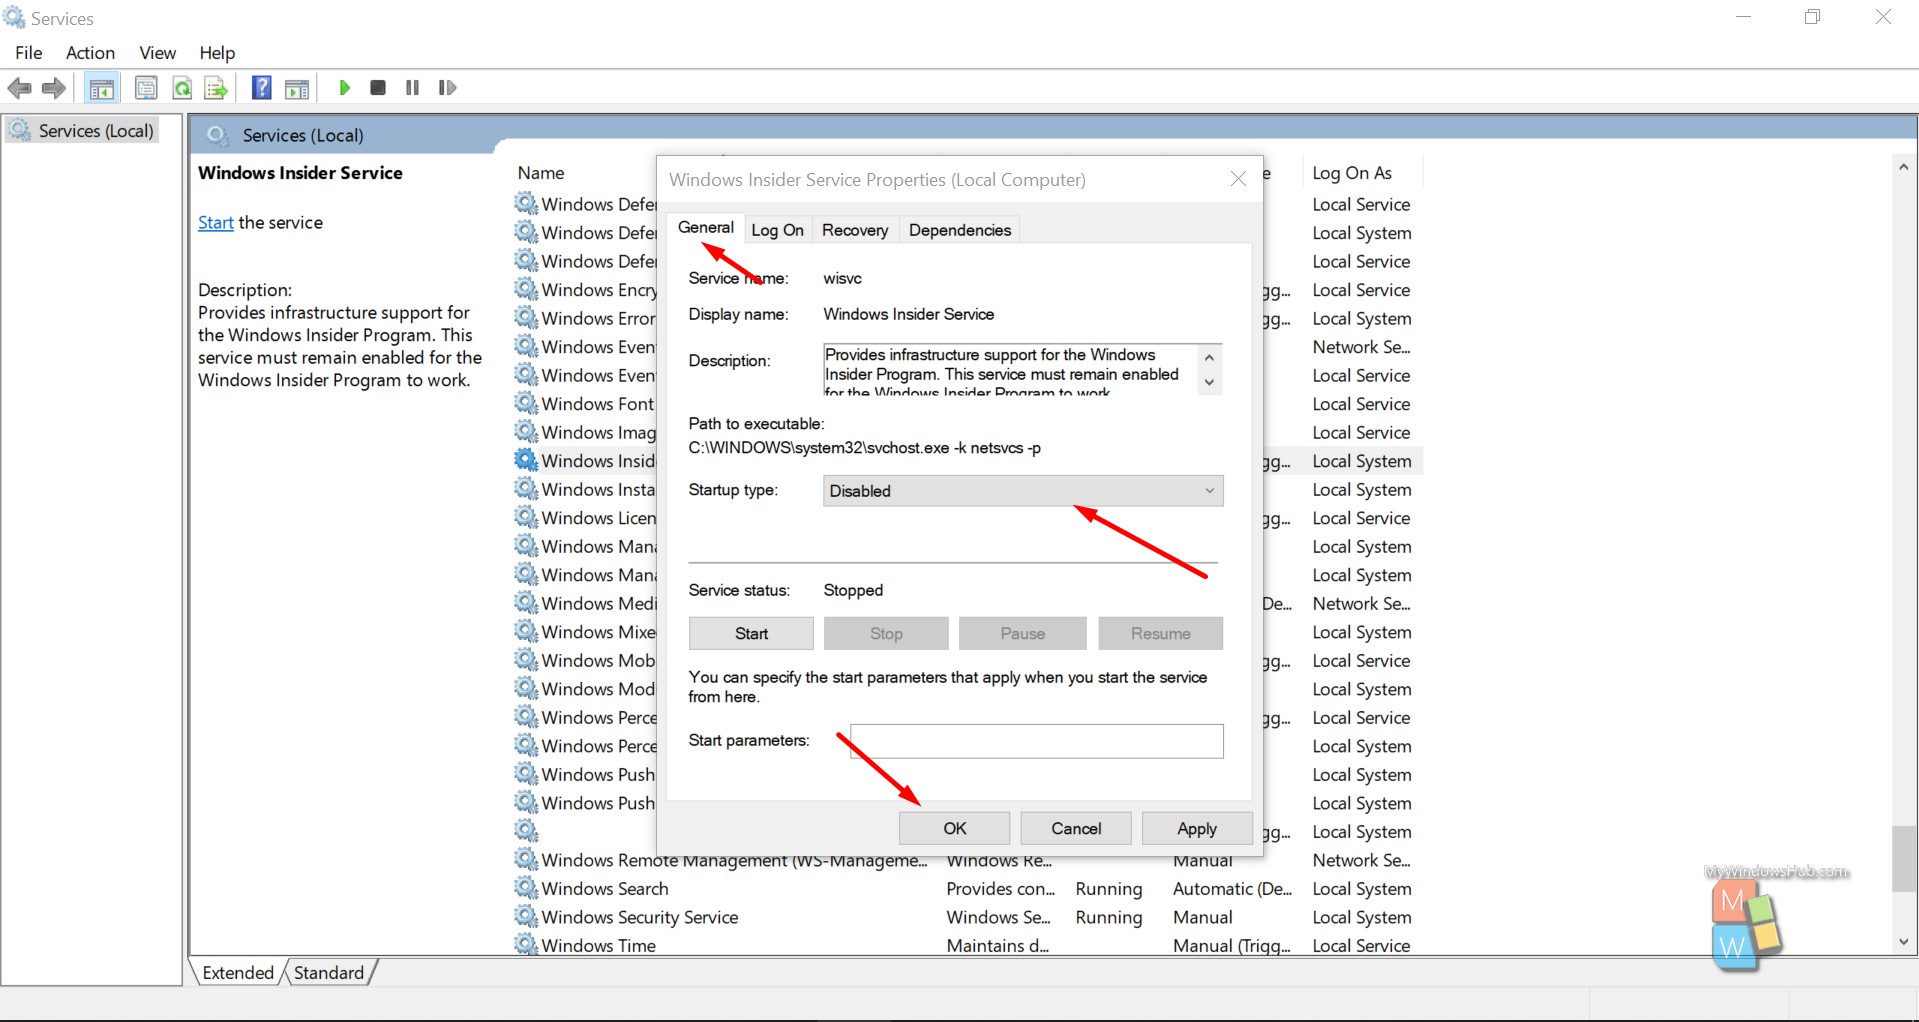1919x1022 pixels.
Task: Click scrollbar down arrow of services list
Action: pyautogui.click(x=1904, y=942)
